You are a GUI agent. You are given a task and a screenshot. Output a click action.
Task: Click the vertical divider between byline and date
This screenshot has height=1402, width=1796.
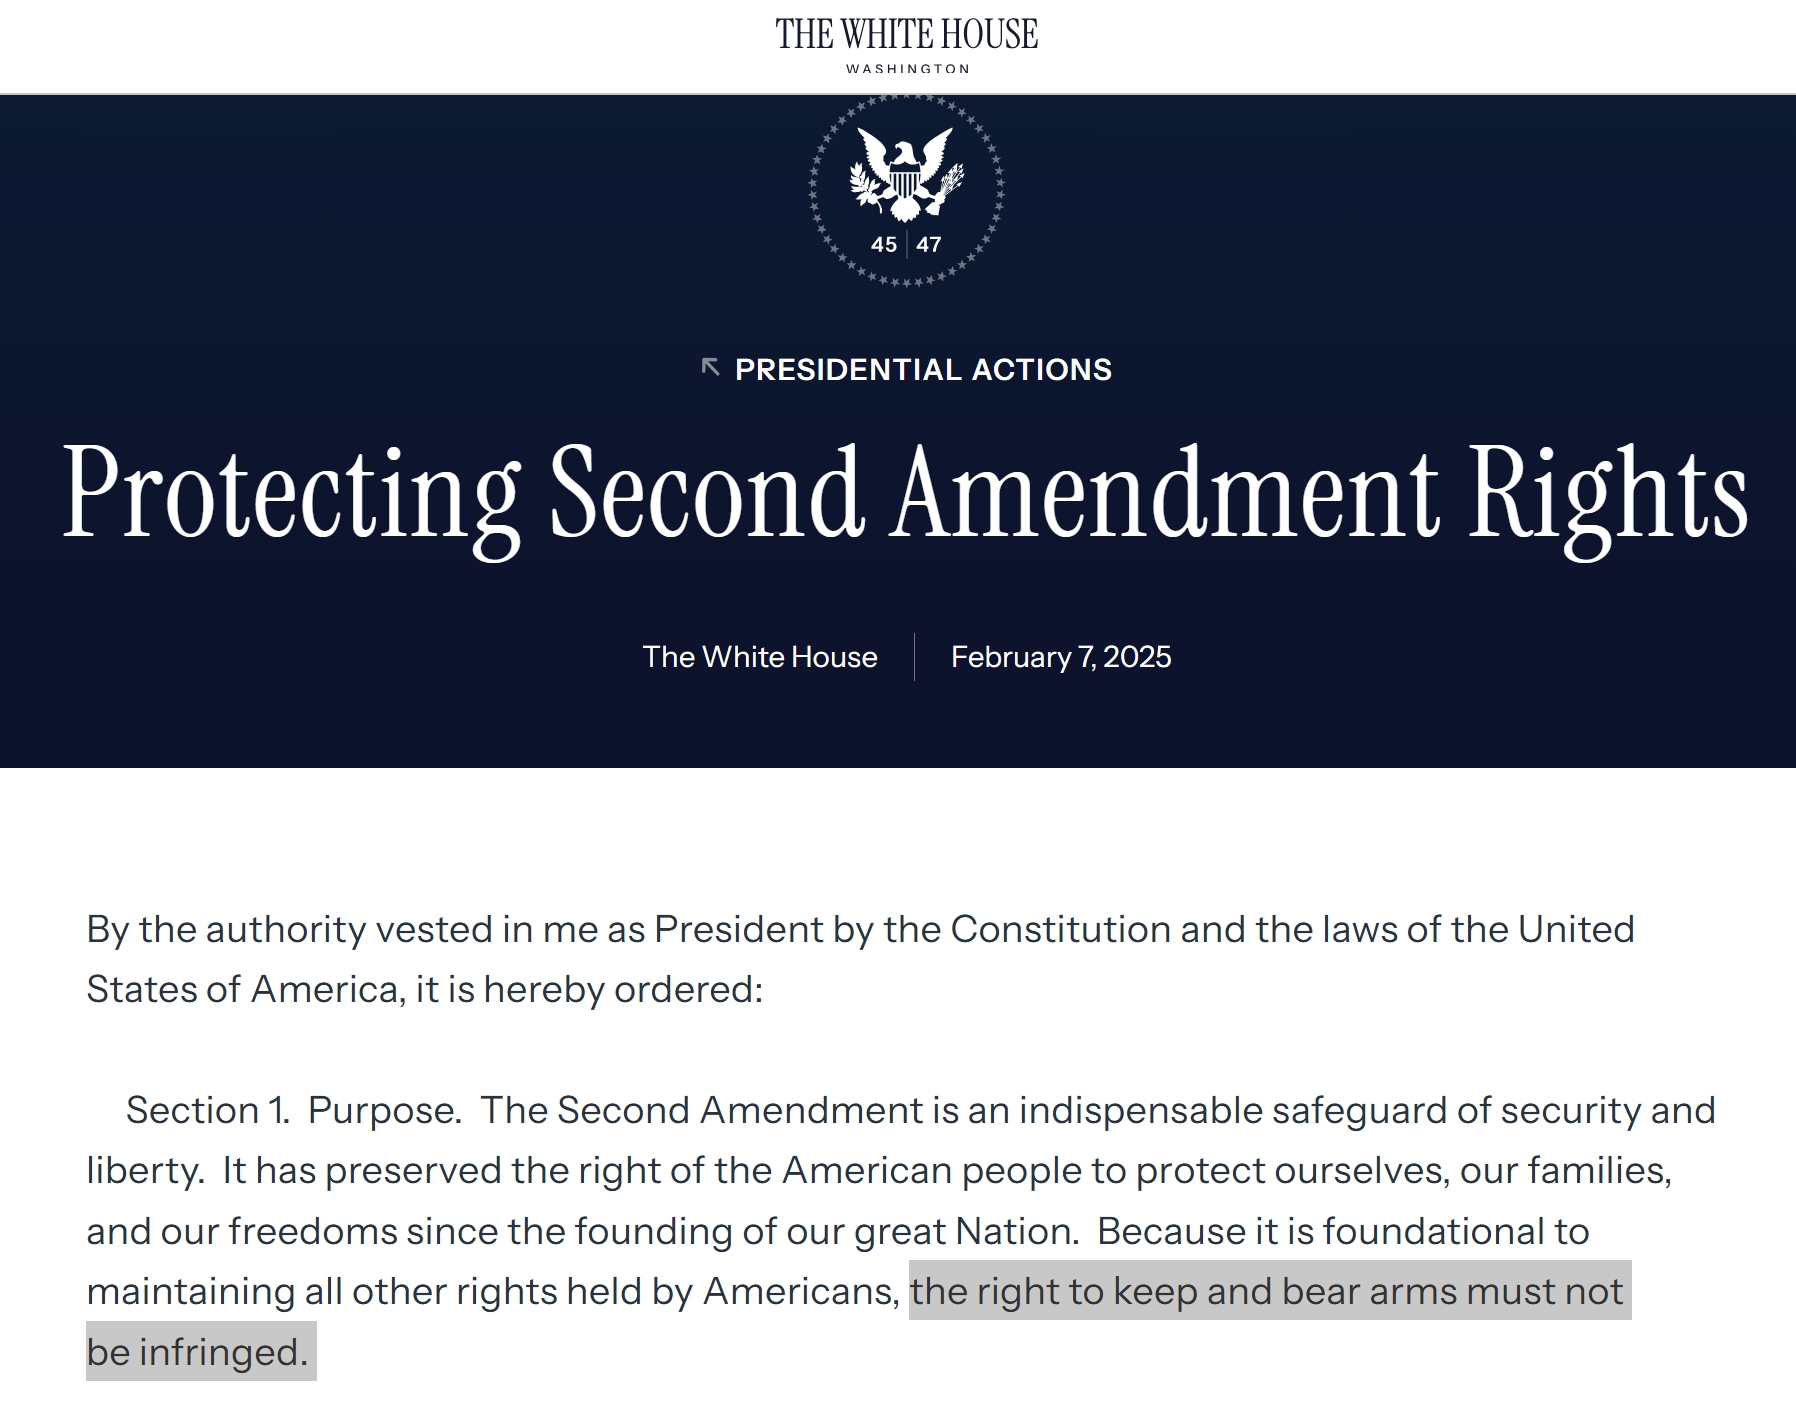pyautogui.click(x=914, y=657)
